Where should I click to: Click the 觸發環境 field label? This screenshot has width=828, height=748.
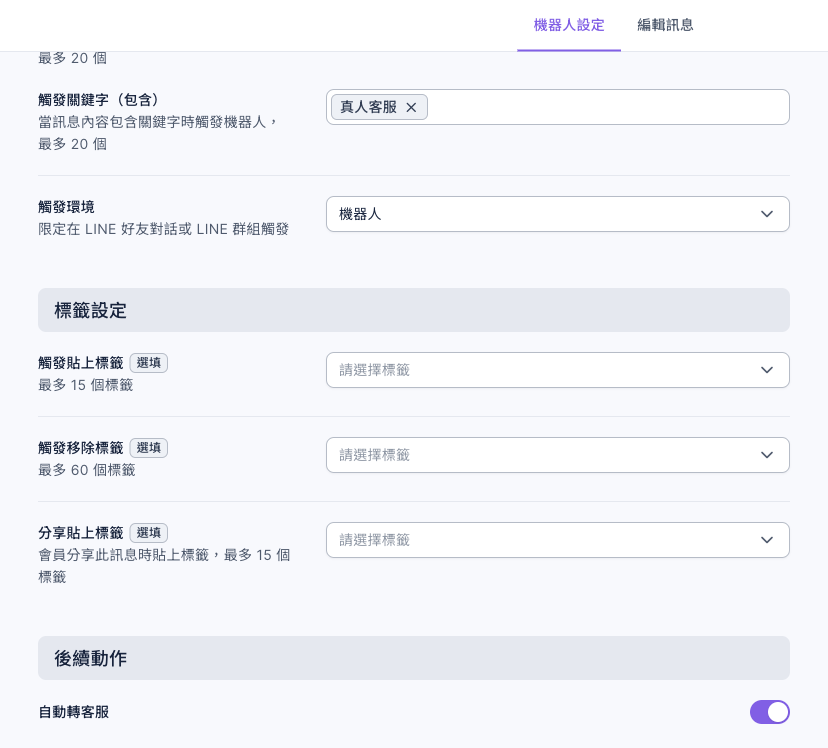67,207
